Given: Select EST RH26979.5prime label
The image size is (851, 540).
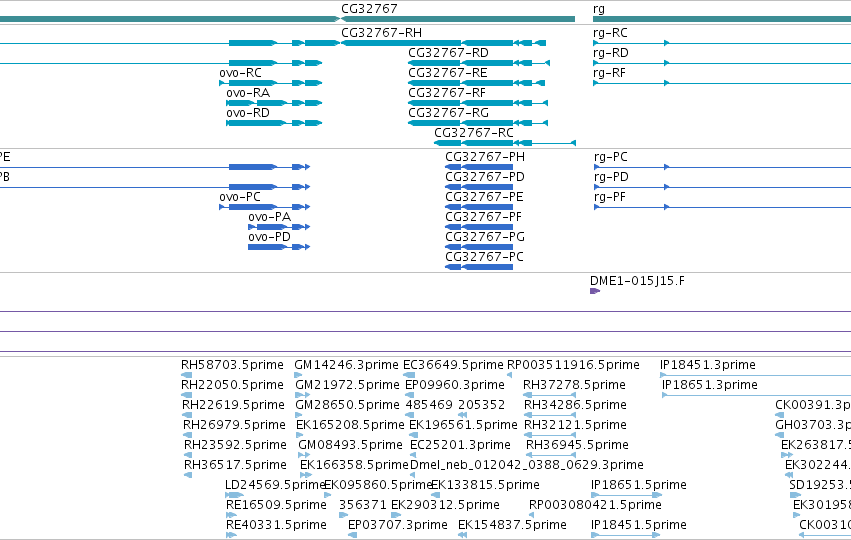Looking at the screenshot, I should 234,425.
